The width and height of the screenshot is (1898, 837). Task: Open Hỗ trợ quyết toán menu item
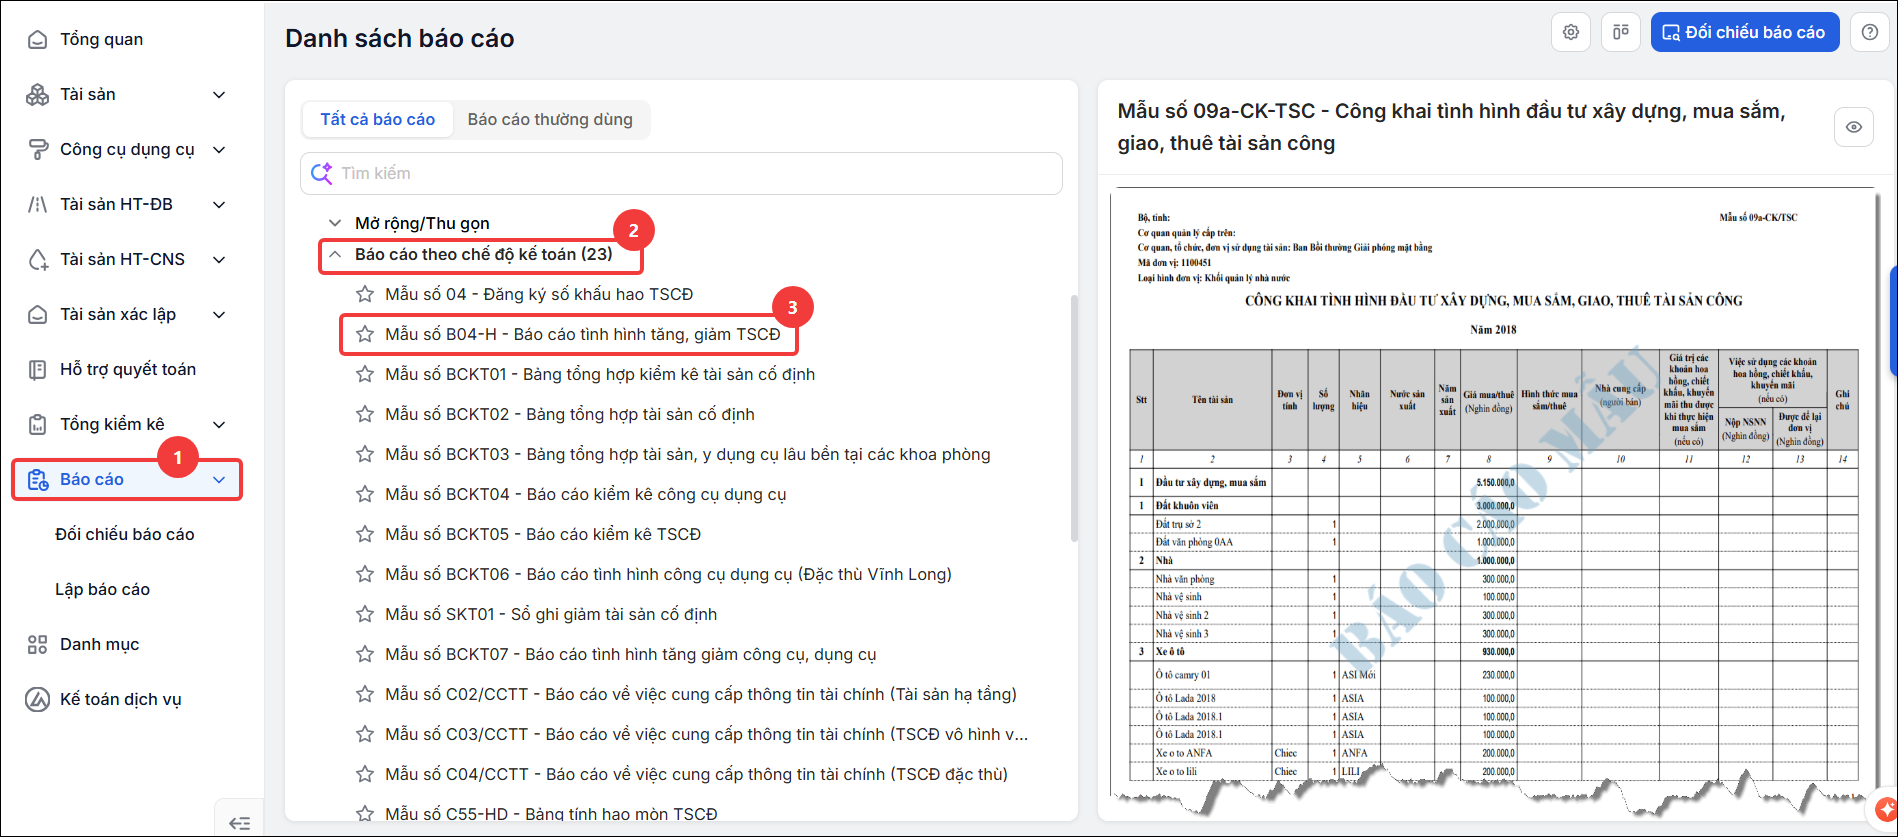point(128,369)
